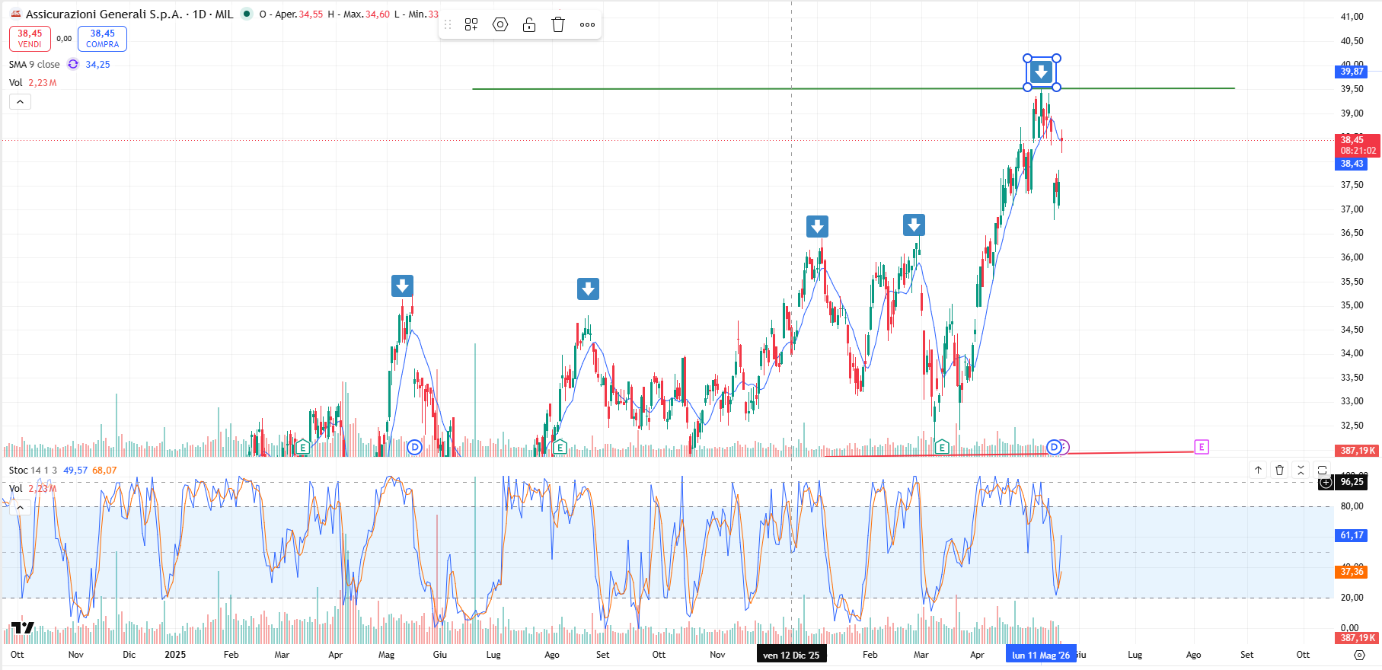1382x670 pixels.
Task: Click the blue 39,87 price label
Action: (x=1352, y=72)
